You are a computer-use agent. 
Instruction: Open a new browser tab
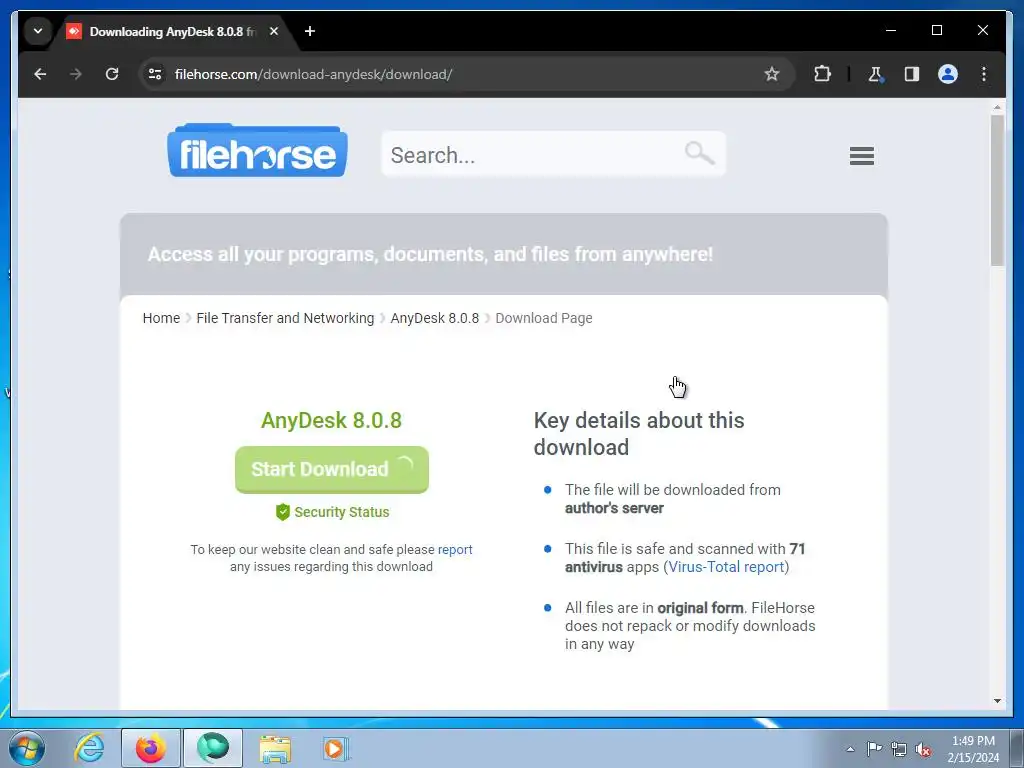point(310,31)
